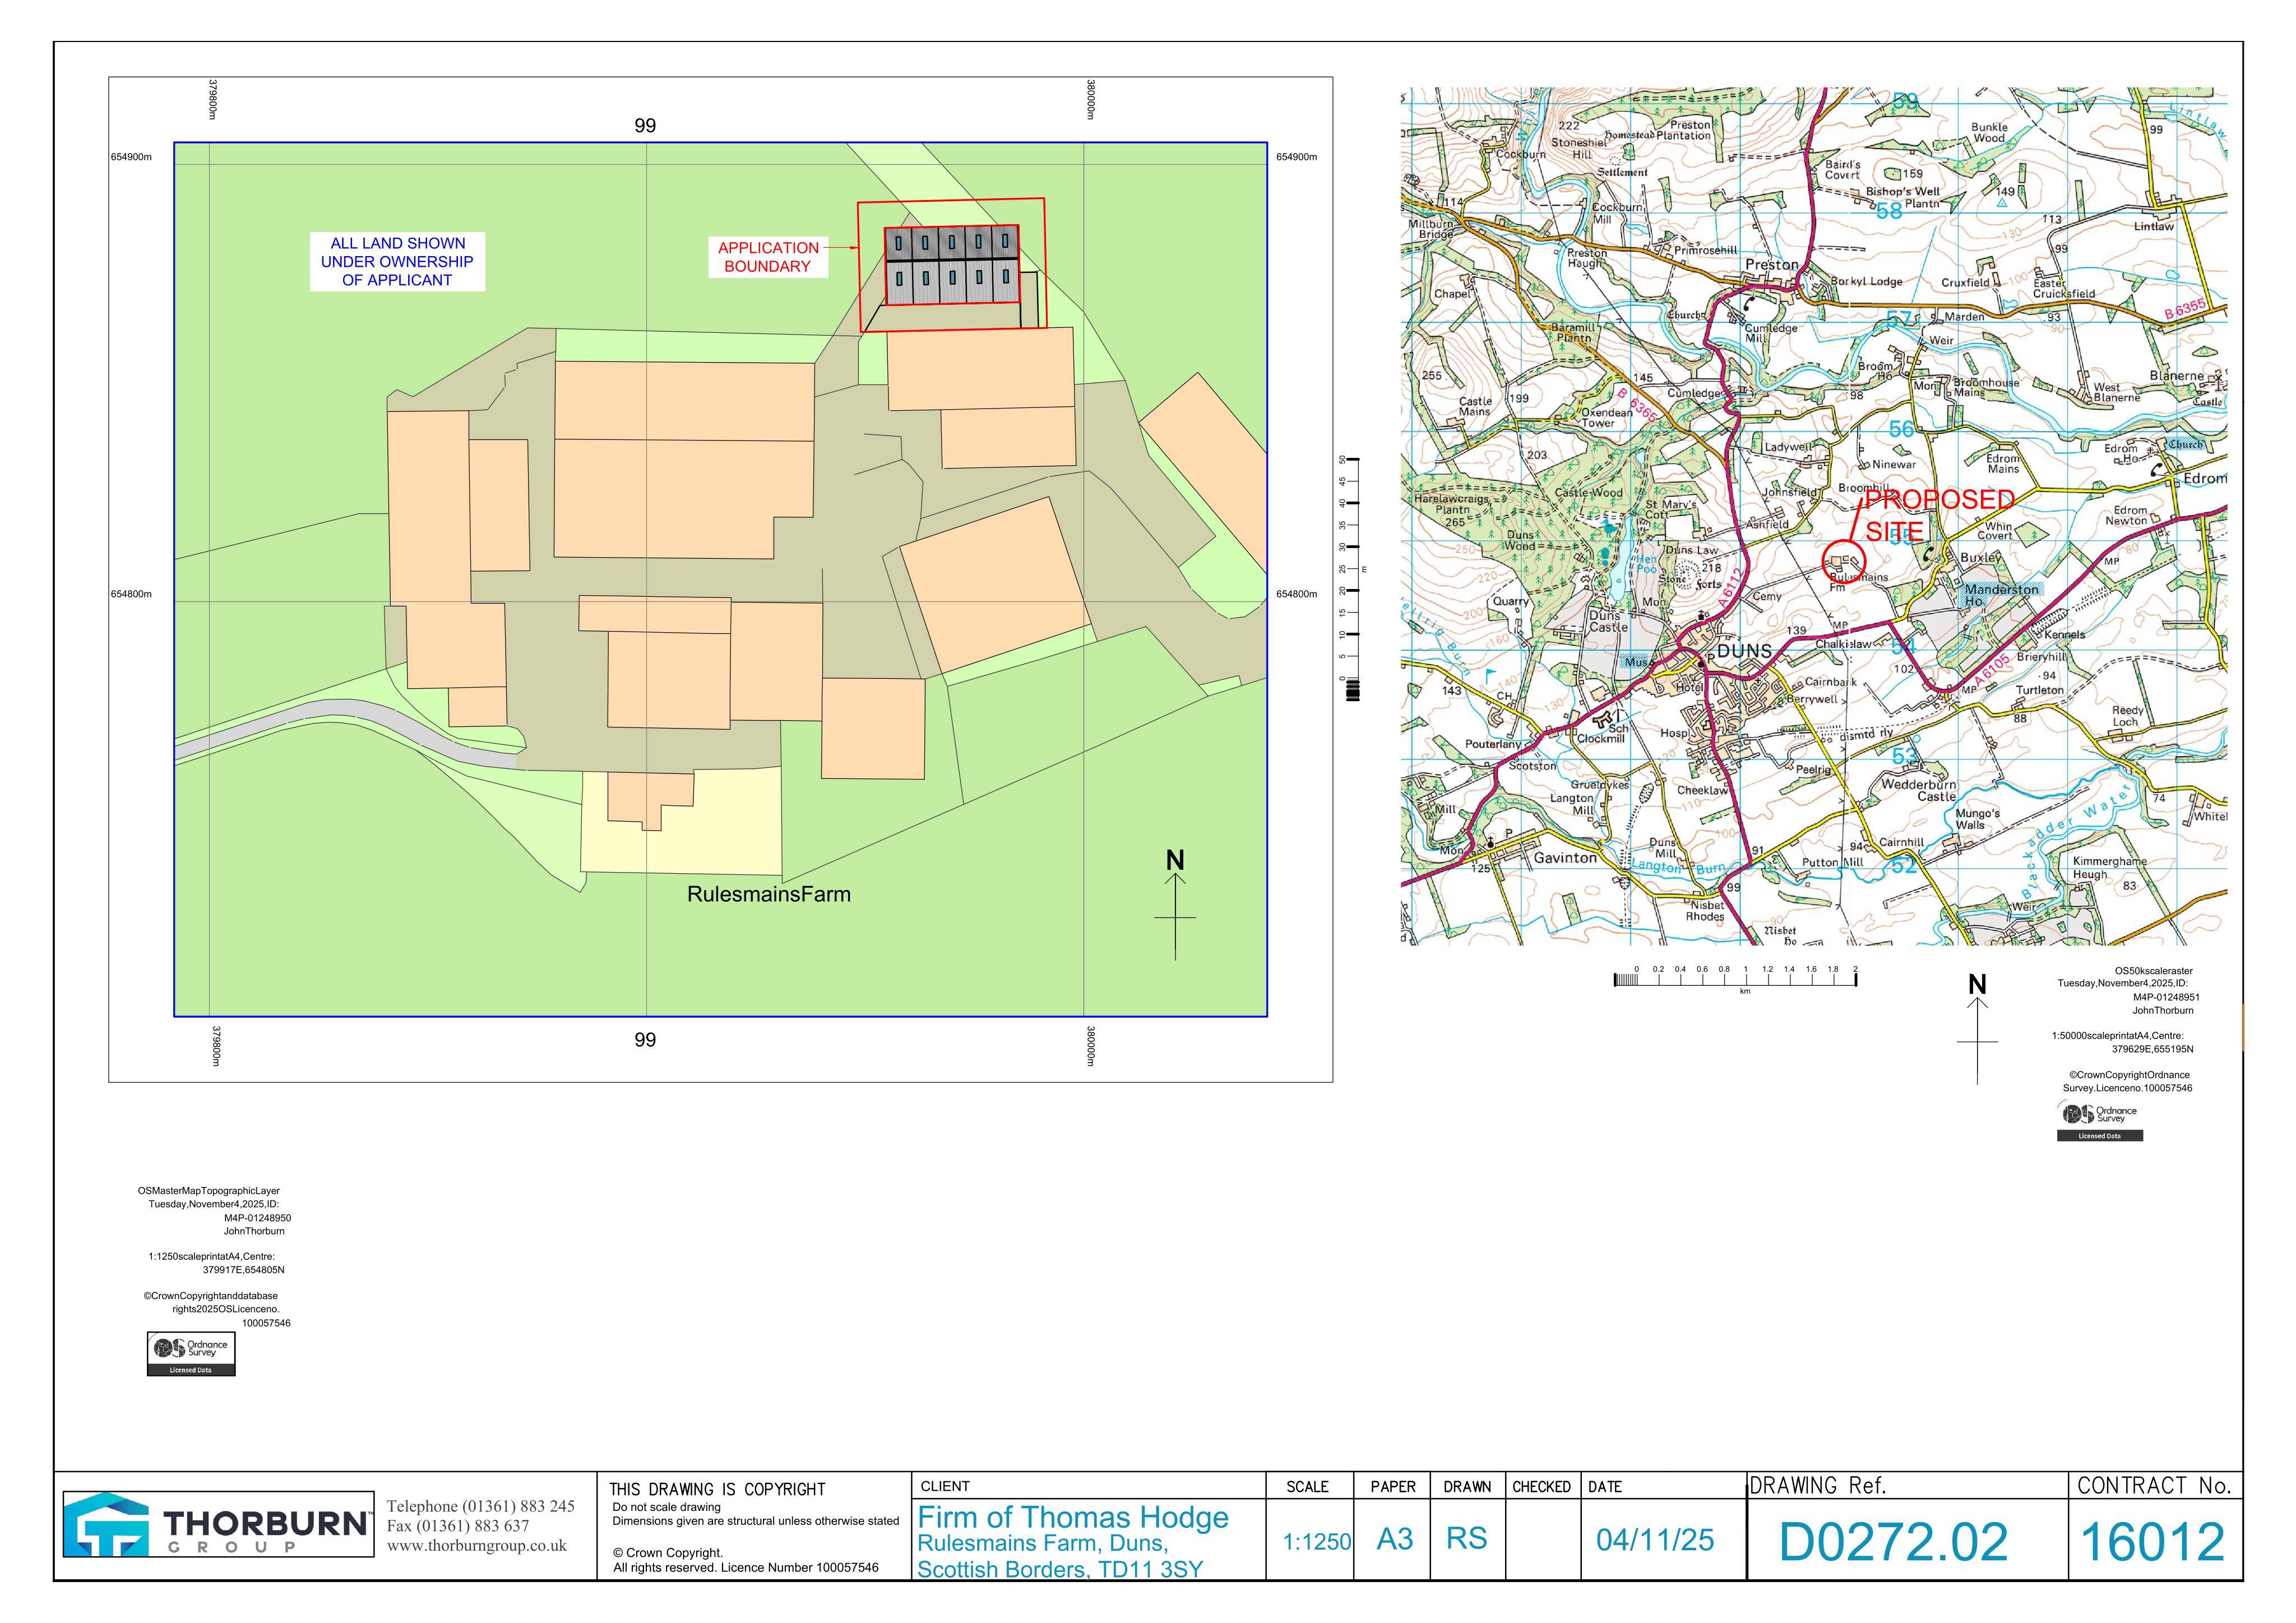This screenshot has height=1623, width=2296.
Task: Click the 'B6355' road label
Action: click(x=2185, y=309)
